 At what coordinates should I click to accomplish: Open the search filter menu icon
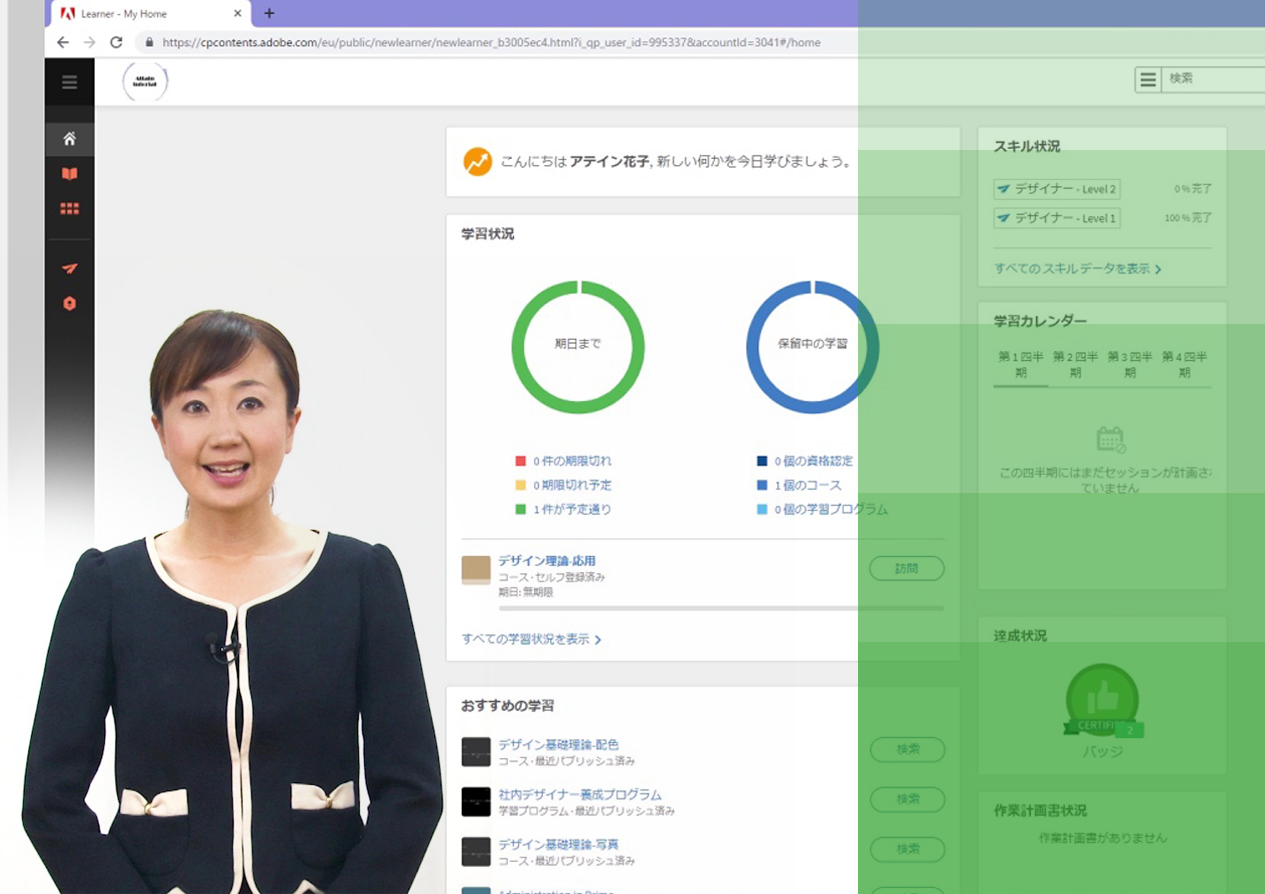click(x=1148, y=79)
